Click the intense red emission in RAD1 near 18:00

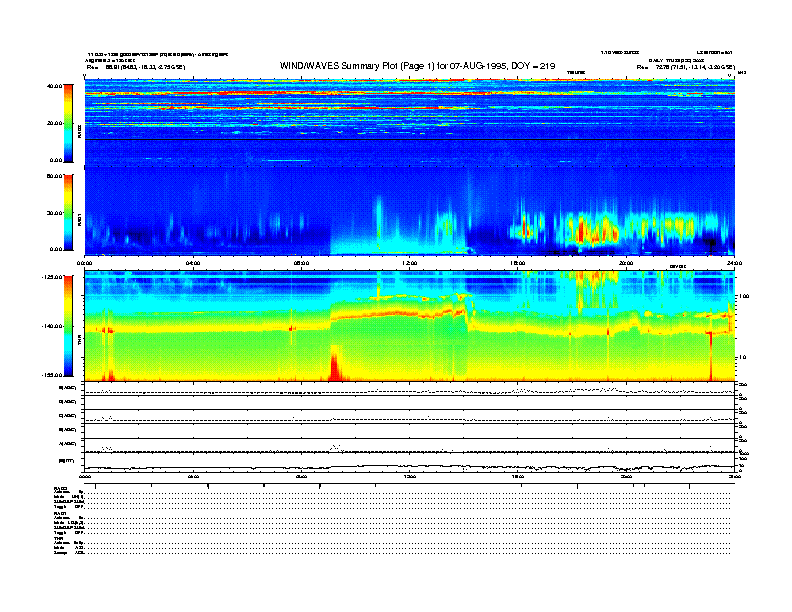tap(581, 232)
